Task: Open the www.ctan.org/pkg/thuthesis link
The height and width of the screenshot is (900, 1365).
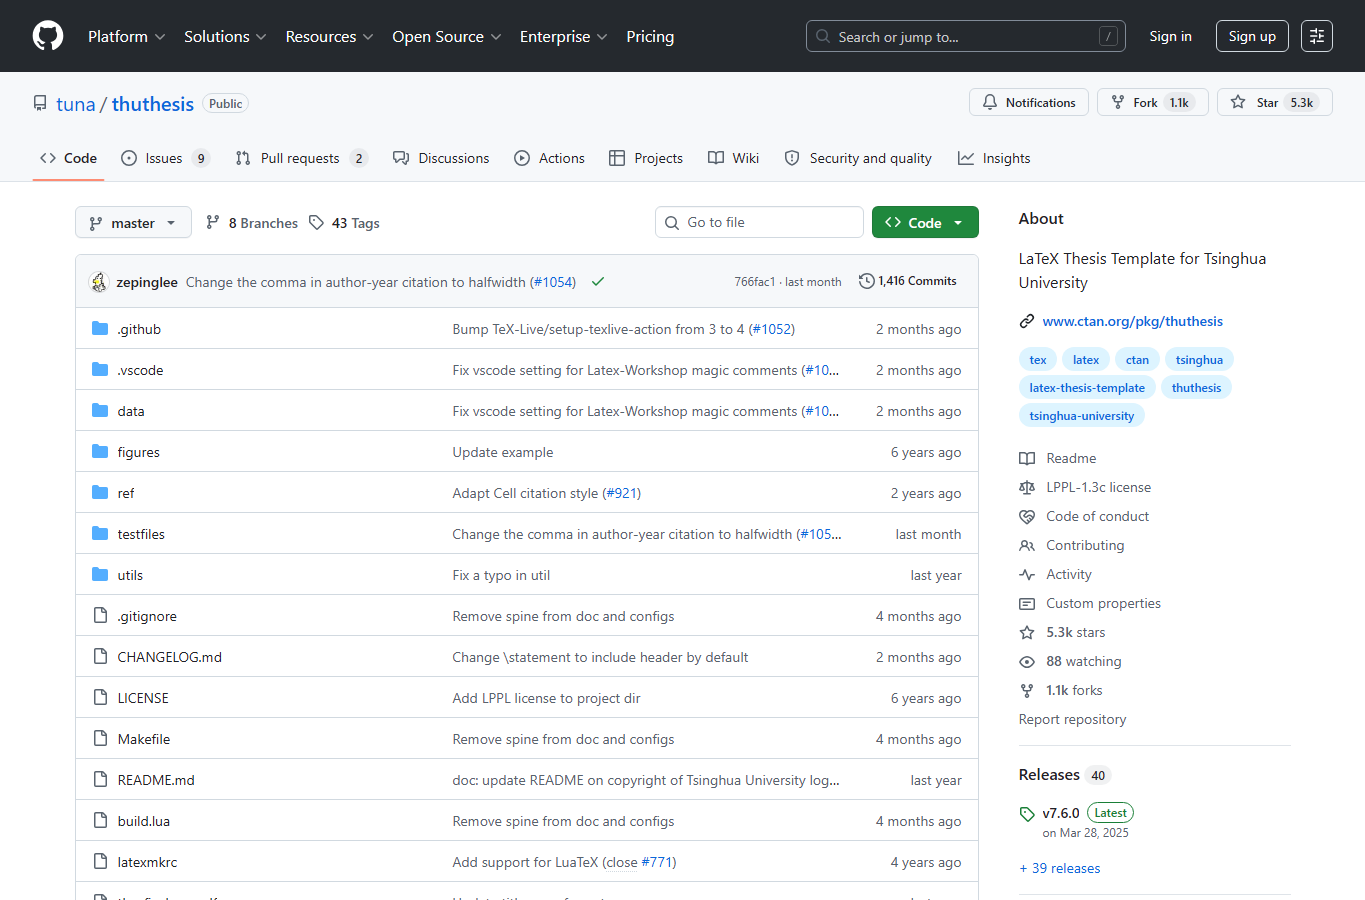Action: click(x=1132, y=321)
